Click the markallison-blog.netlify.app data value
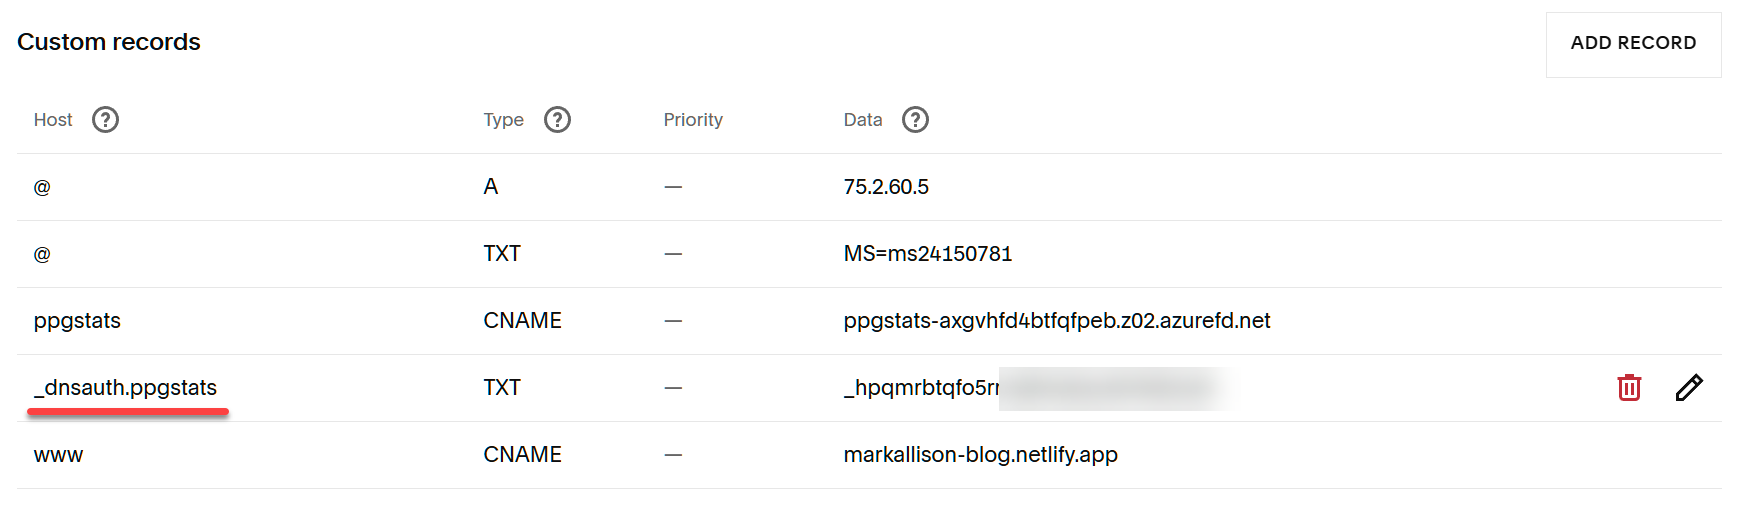 [980, 455]
